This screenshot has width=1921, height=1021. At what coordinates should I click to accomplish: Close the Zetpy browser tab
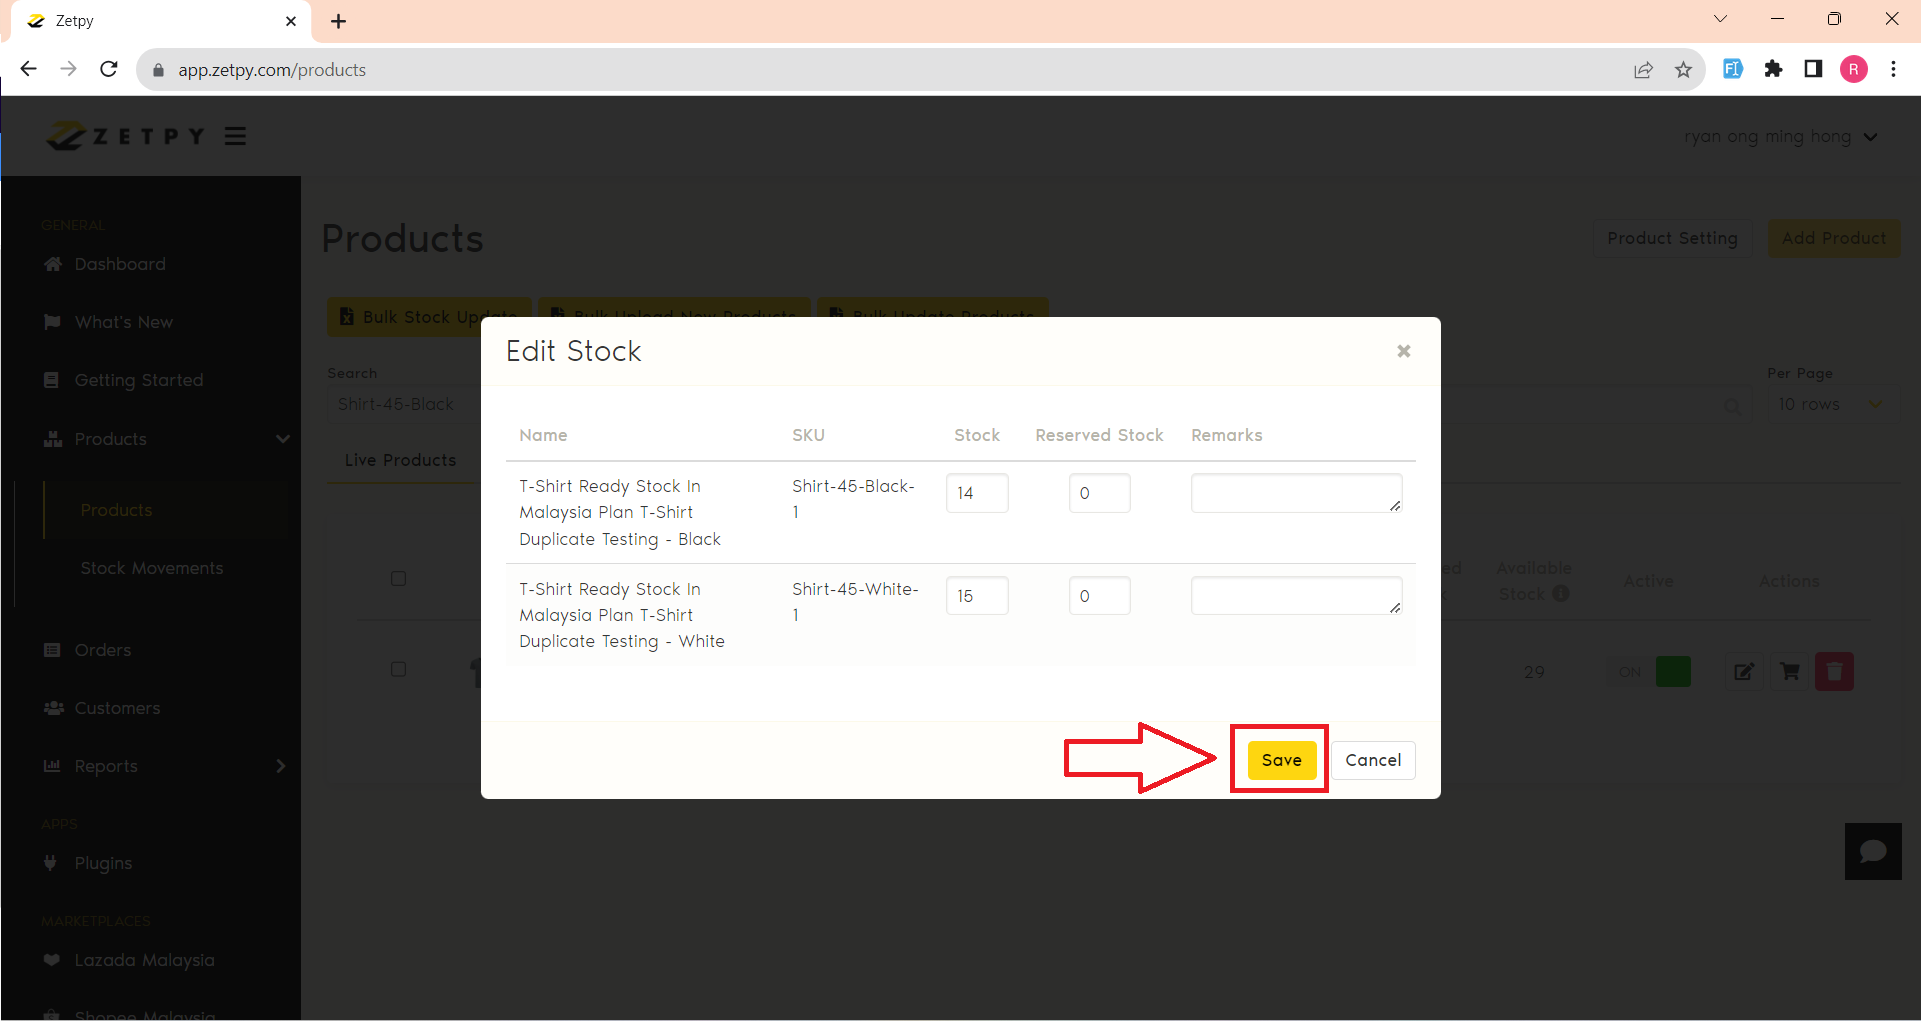coord(291,21)
